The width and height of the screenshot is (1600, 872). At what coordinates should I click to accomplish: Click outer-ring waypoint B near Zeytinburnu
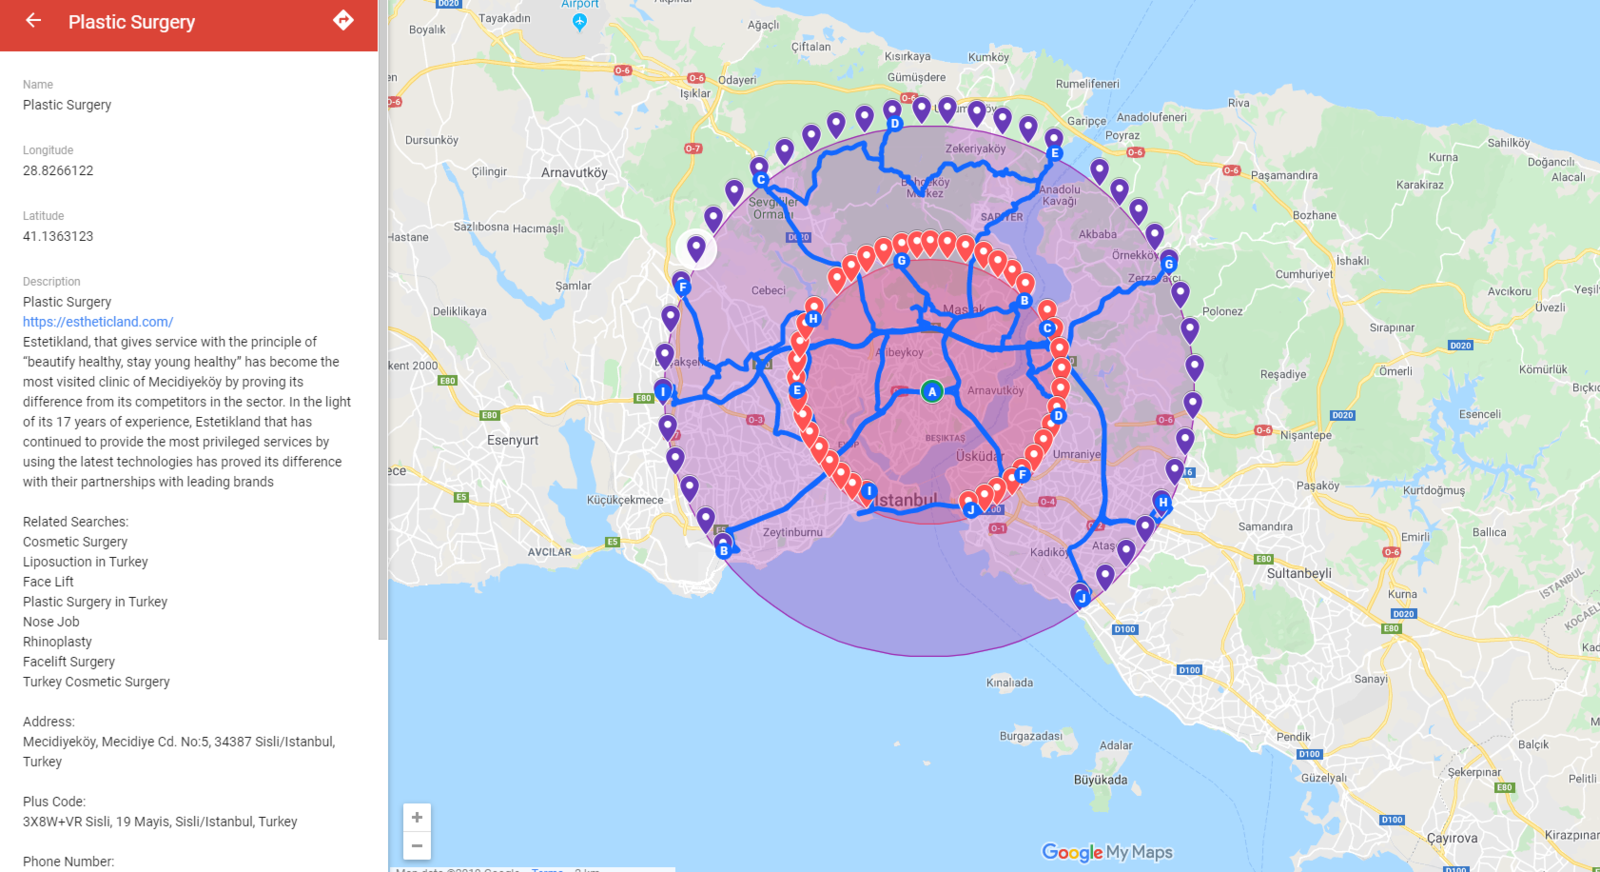(723, 549)
